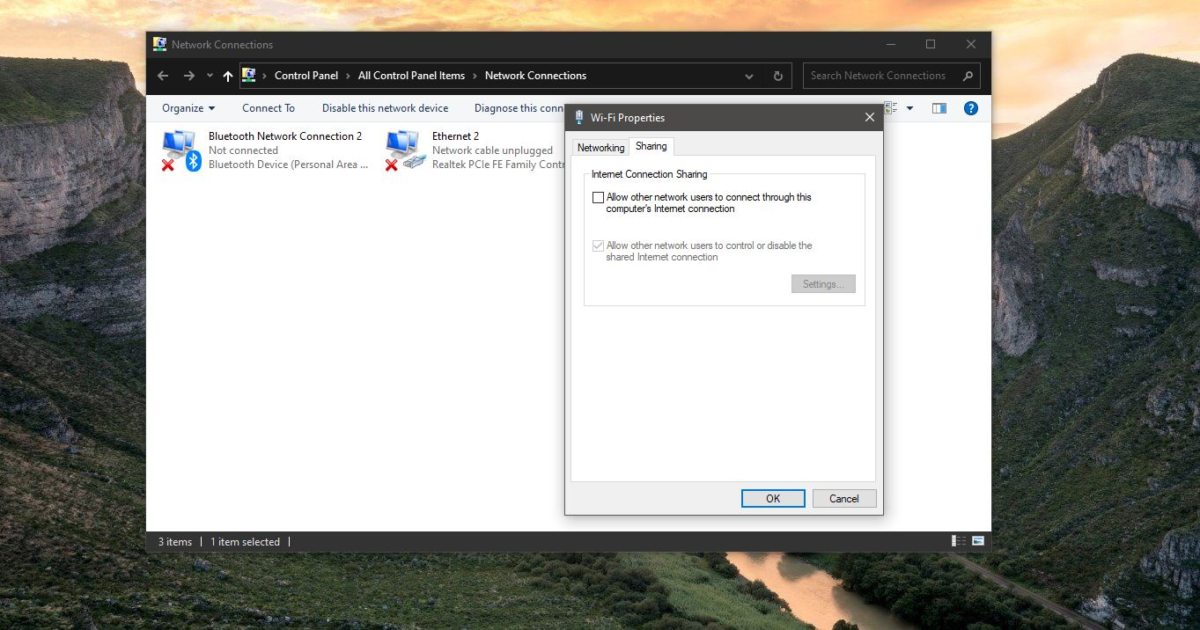
Task: Click the Bluetooth Network Connection 2 icon
Action: [181, 150]
